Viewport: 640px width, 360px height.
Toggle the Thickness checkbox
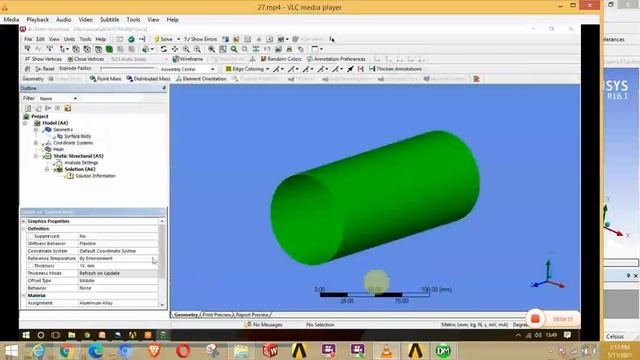(x=31, y=266)
